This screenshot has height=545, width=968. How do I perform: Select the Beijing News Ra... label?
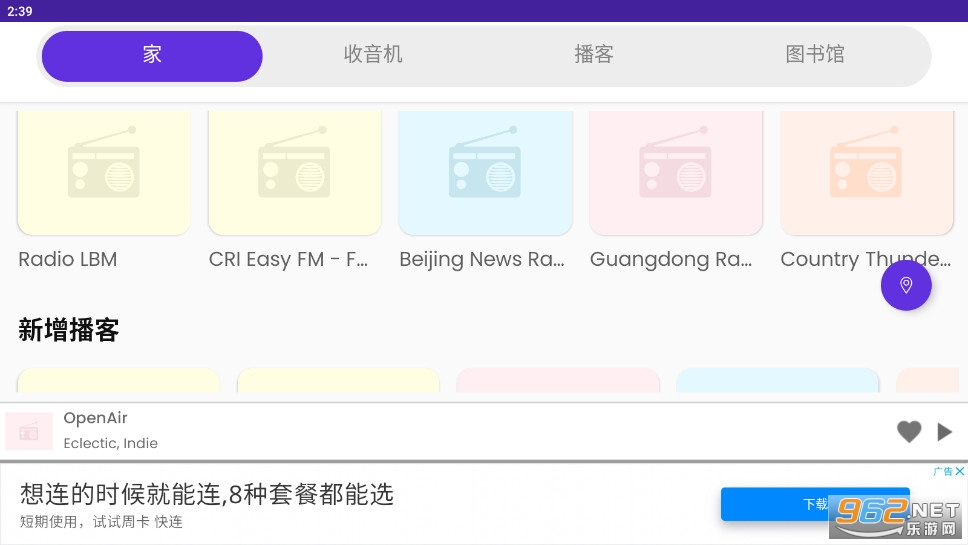tap(482, 260)
